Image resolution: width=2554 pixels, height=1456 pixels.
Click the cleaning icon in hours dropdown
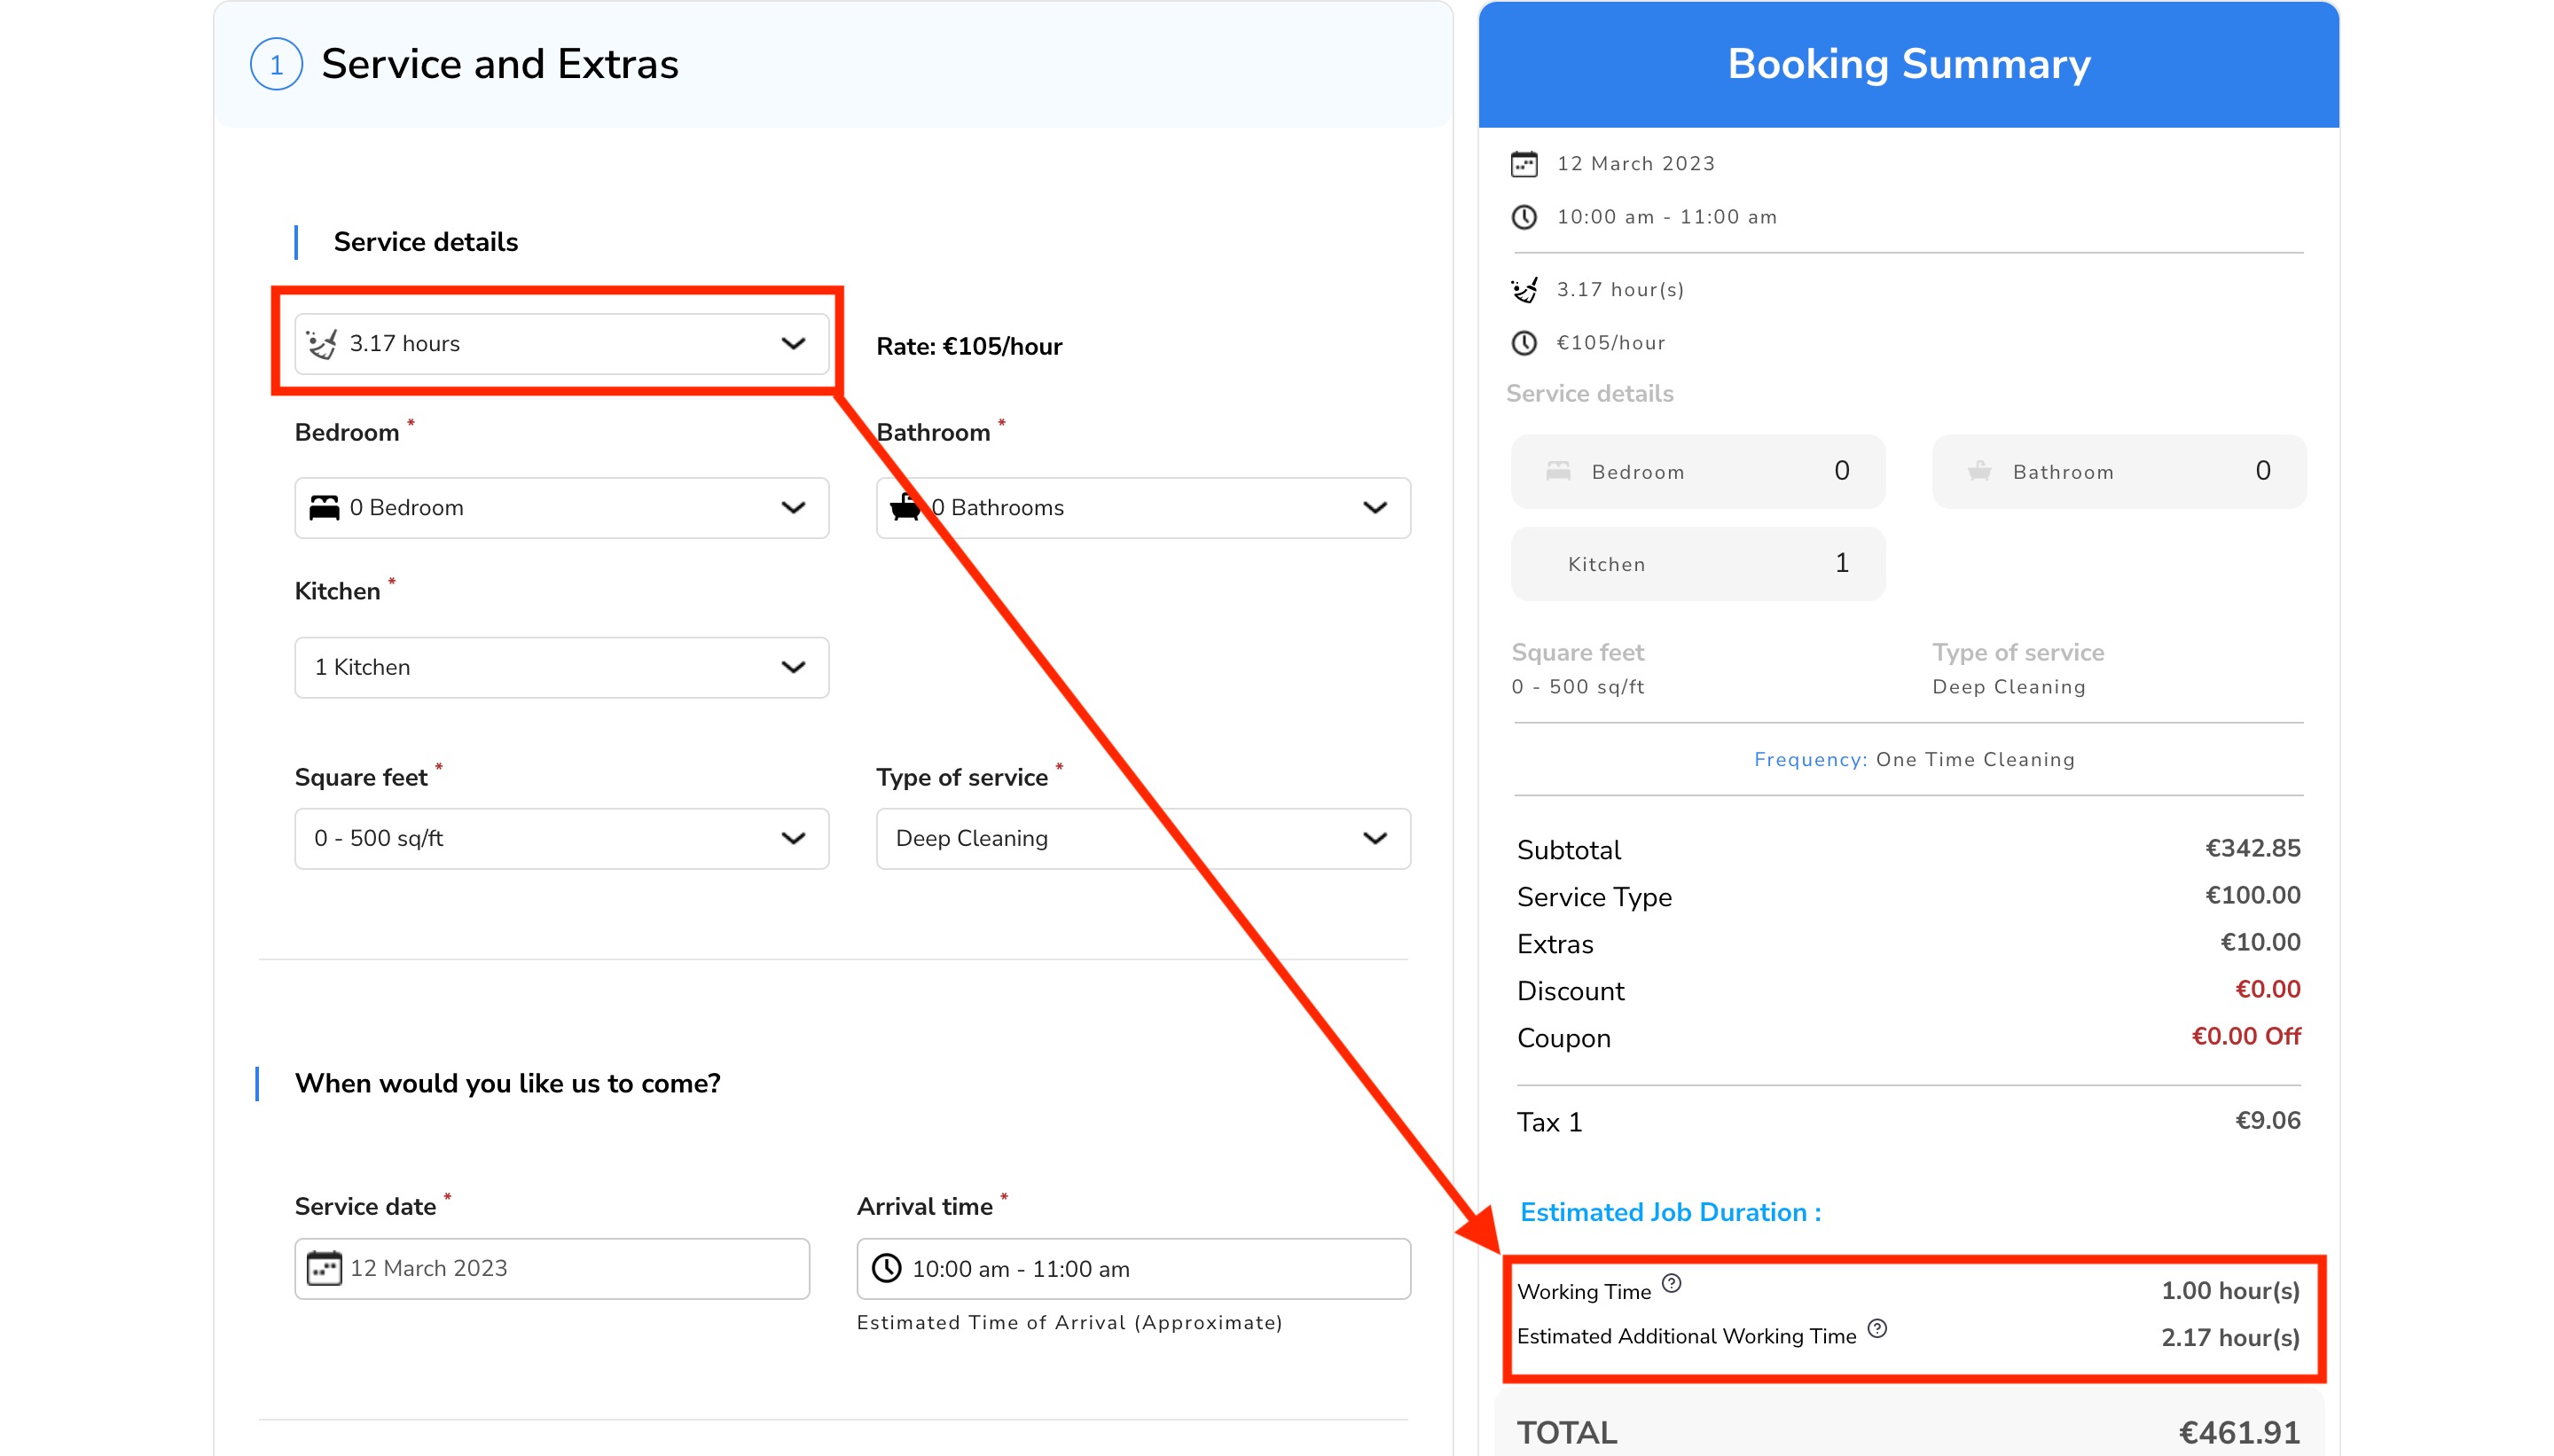tap(322, 344)
